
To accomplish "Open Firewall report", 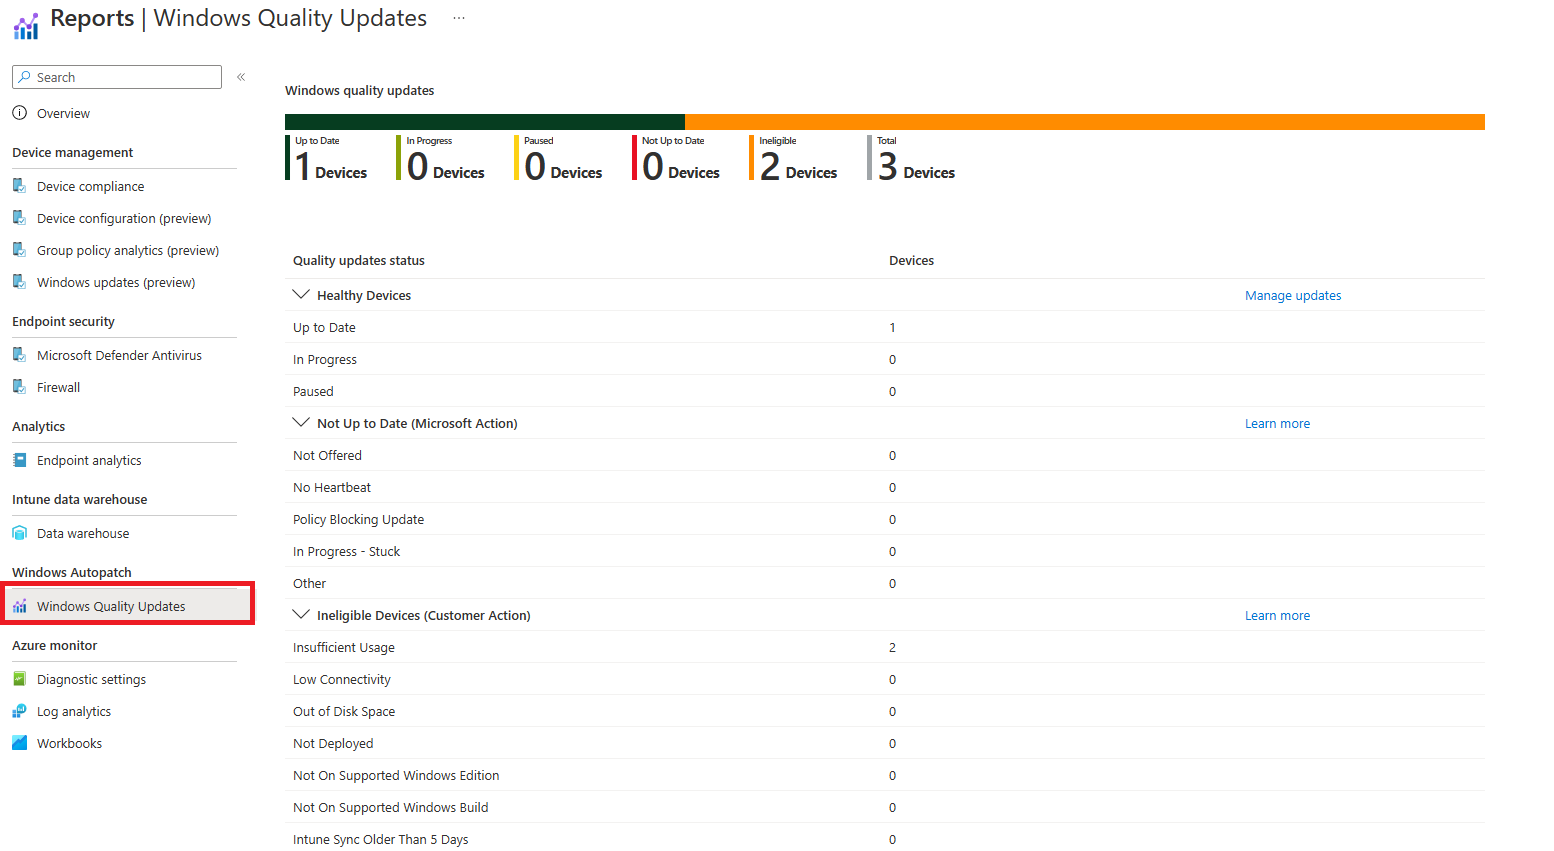I will (58, 387).
